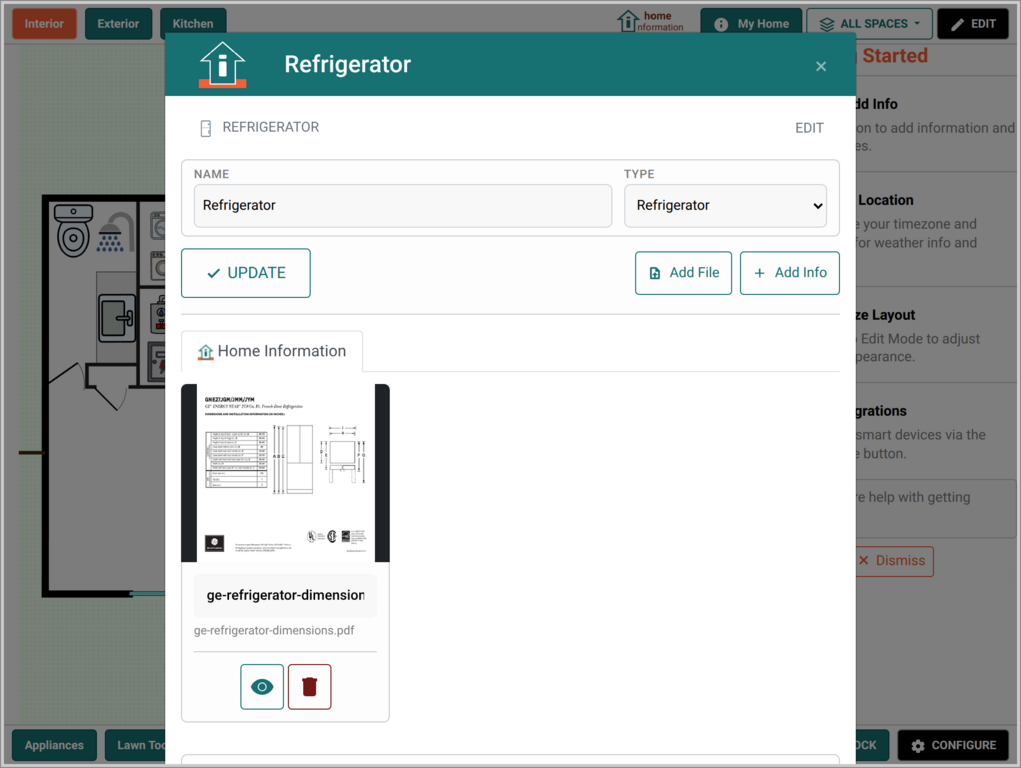
Task: Click the CONFIGURE button
Action: click(953, 745)
